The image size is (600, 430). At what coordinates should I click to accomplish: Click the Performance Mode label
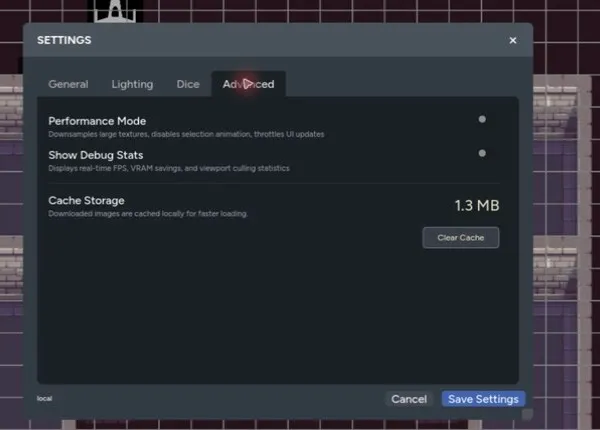97,121
